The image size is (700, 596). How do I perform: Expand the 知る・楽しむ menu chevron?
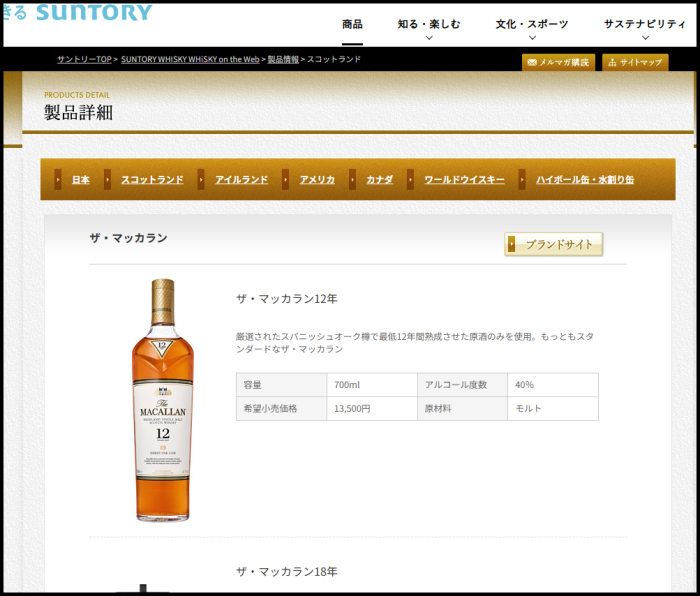click(429, 38)
